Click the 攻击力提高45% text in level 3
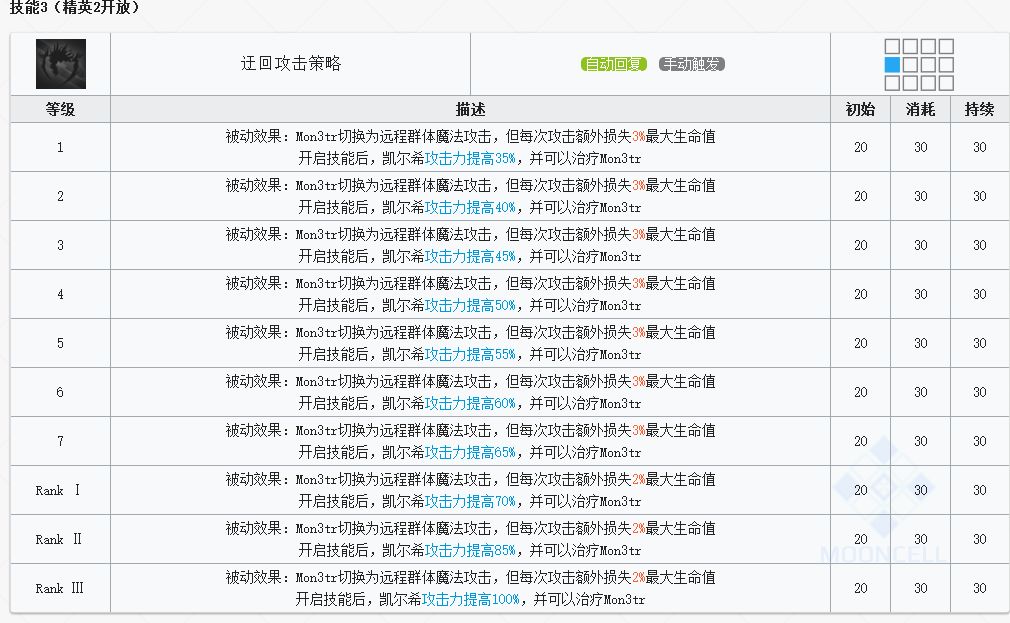The height and width of the screenshot is (623, 1010). [470, 256]
